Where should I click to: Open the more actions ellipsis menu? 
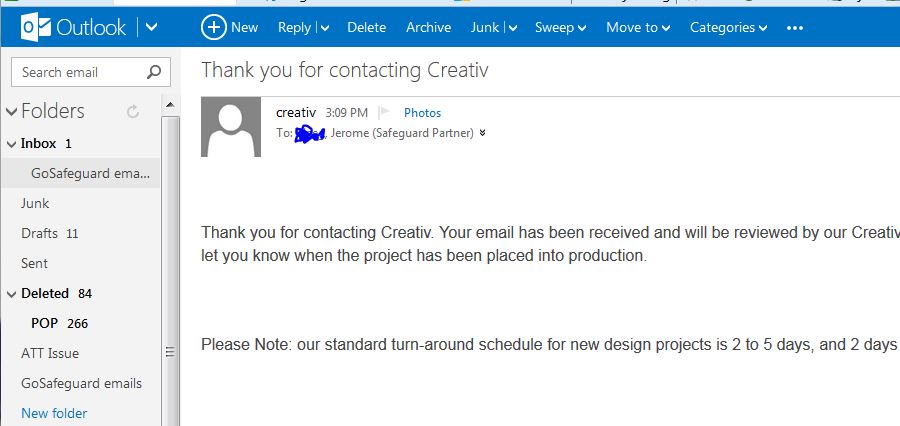pos(795,28)
